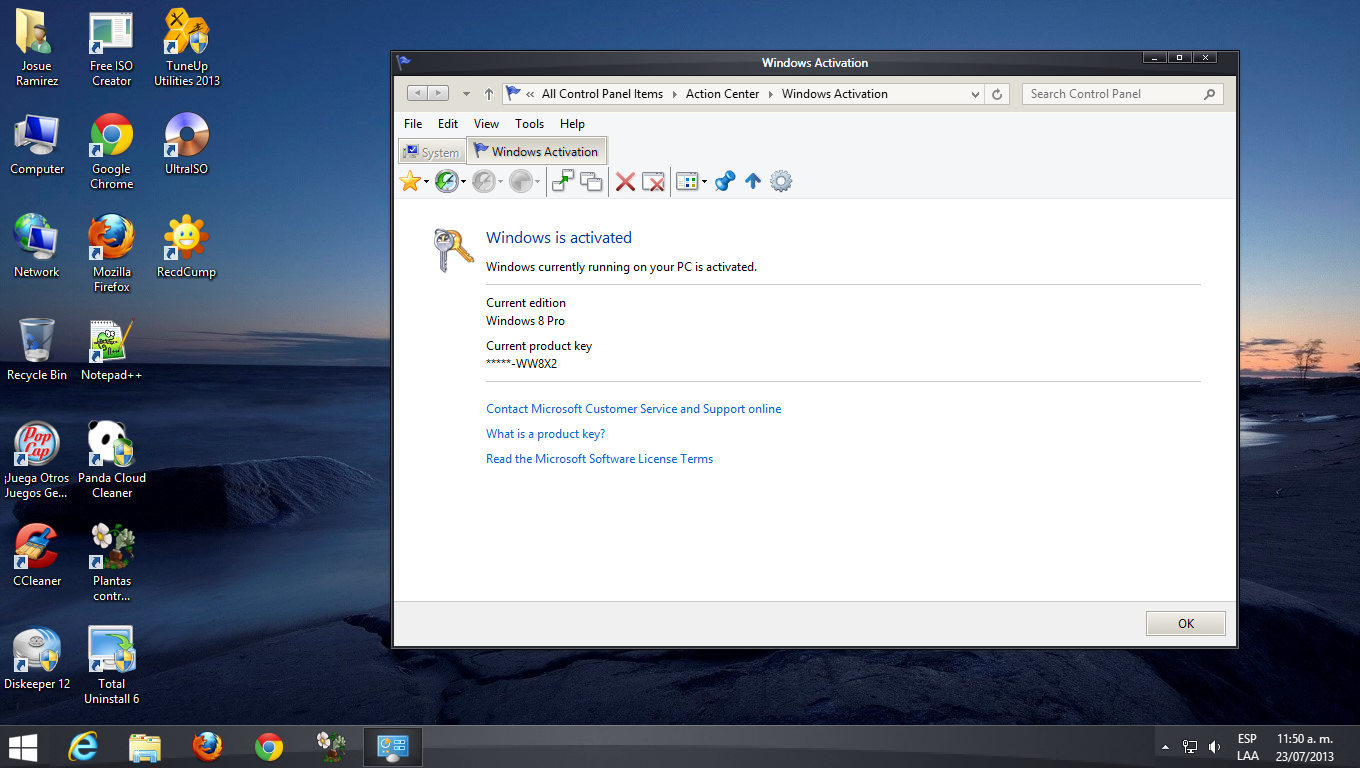Click the Back navigation arrow
The image size is (1360, 768).
pos(418,93)
